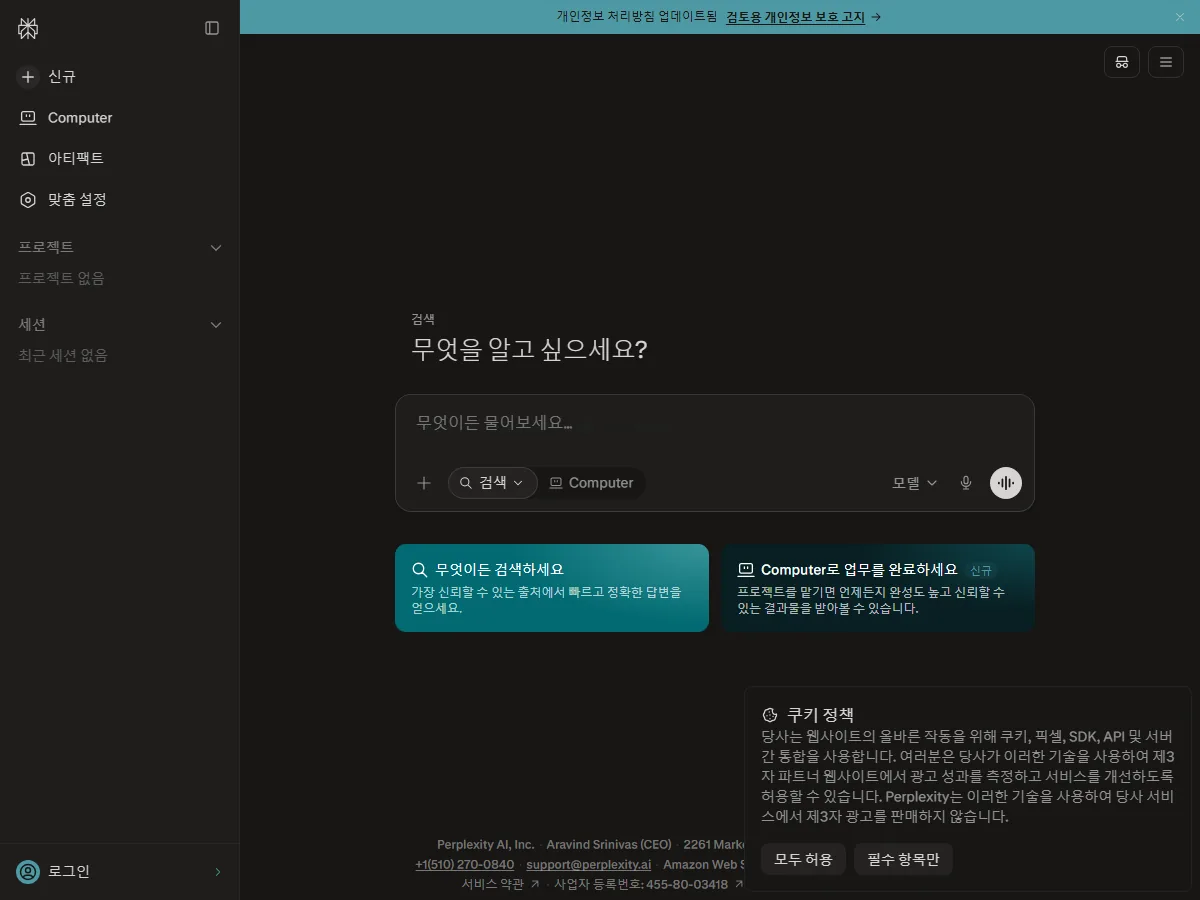Click the plus attach icon in search box
The width and height of the screenshot is (1200, 900).
(424, 483)
